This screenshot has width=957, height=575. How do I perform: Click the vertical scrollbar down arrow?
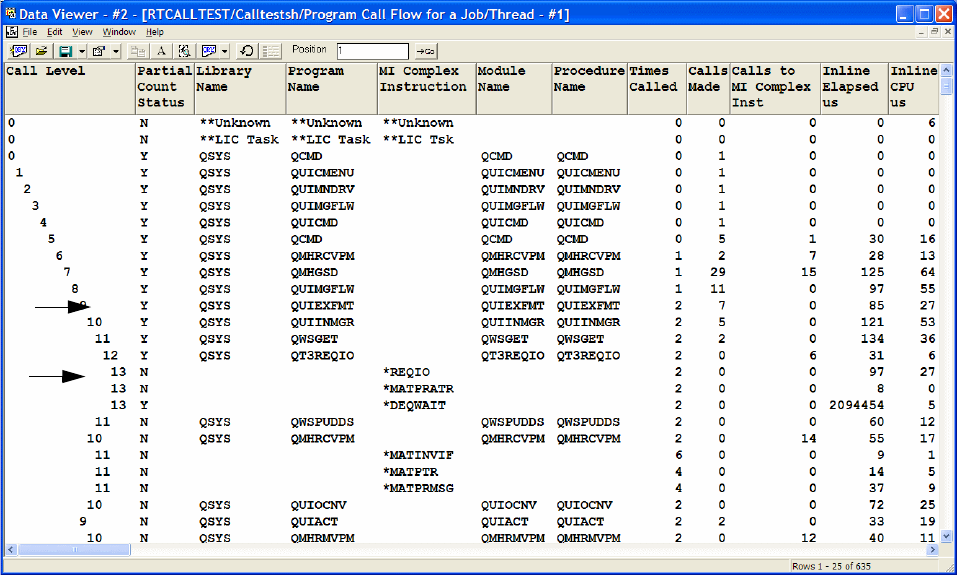[x=947, y=537]
